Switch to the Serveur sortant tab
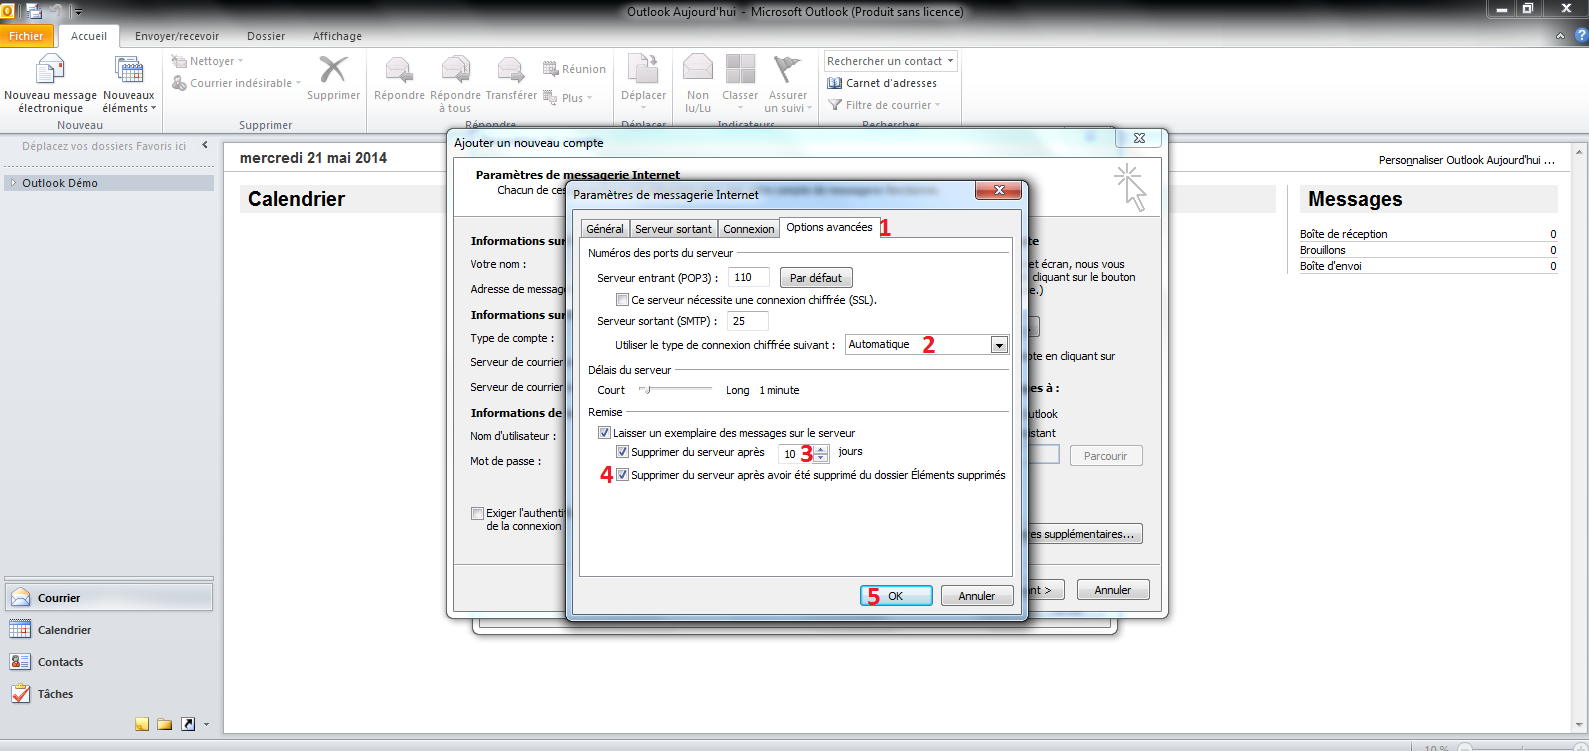 (x=673, y=229)
